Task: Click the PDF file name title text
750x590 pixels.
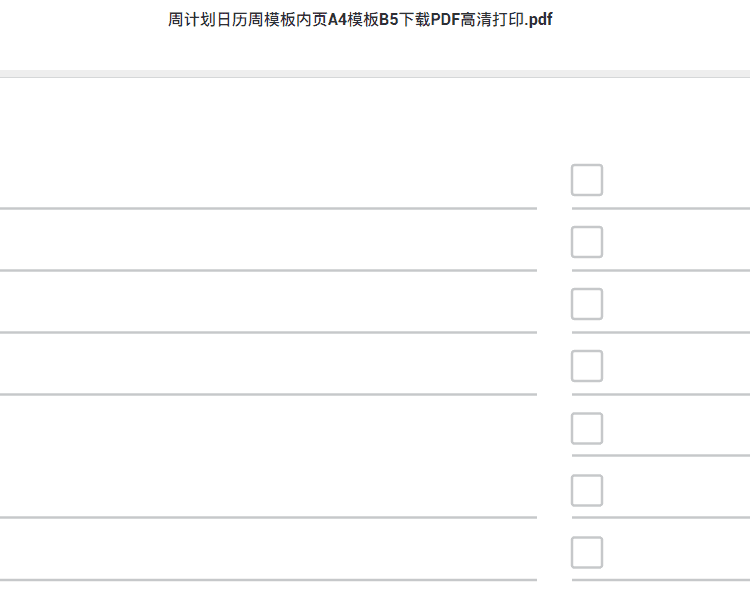Action: click(360, 20)
